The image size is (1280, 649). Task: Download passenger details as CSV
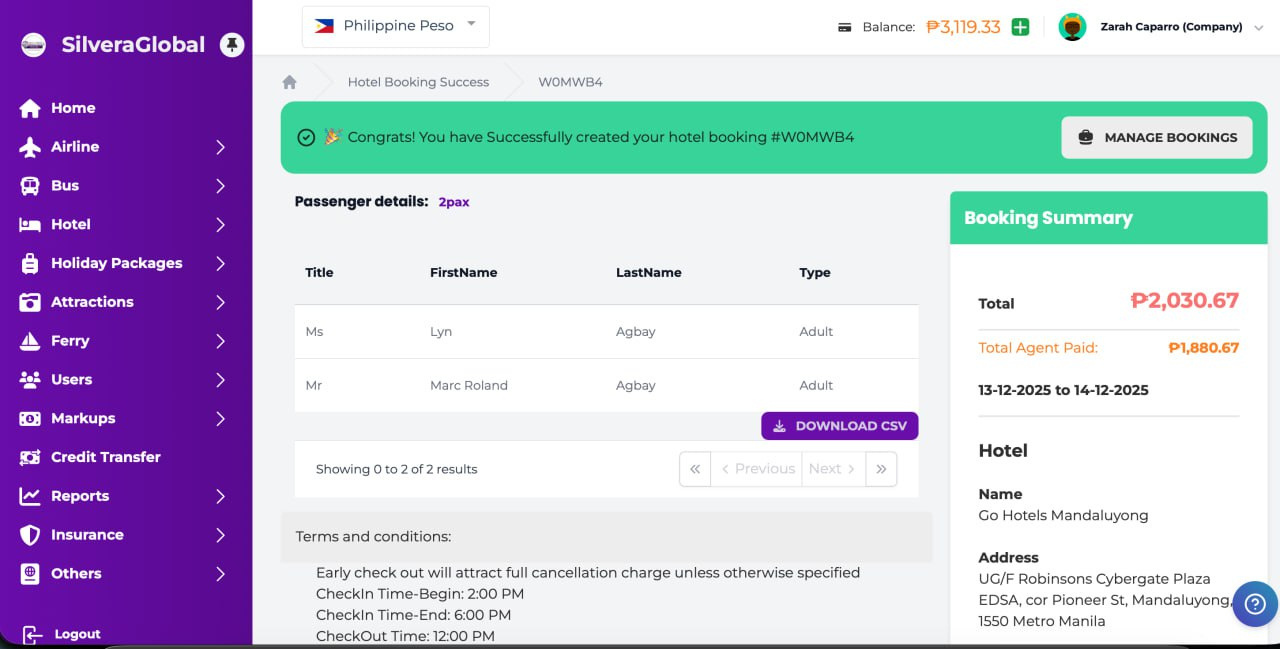pos(839,426)
